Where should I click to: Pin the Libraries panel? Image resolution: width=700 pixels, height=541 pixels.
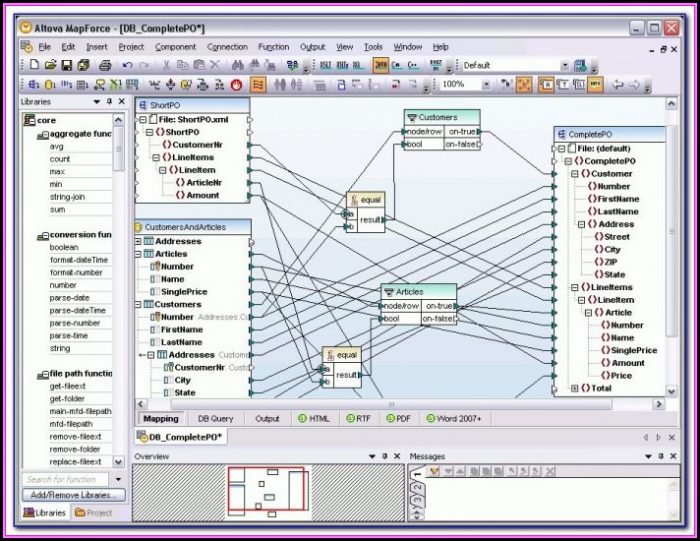click(x=109, y=102)
